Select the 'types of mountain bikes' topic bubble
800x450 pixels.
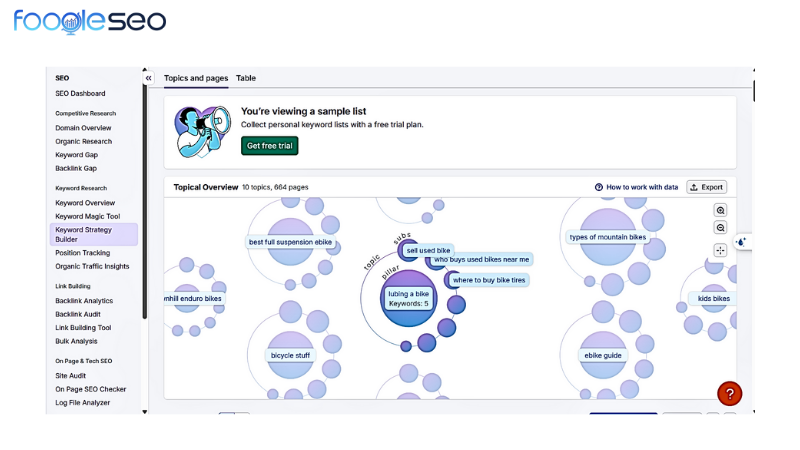tap(607, 237)
